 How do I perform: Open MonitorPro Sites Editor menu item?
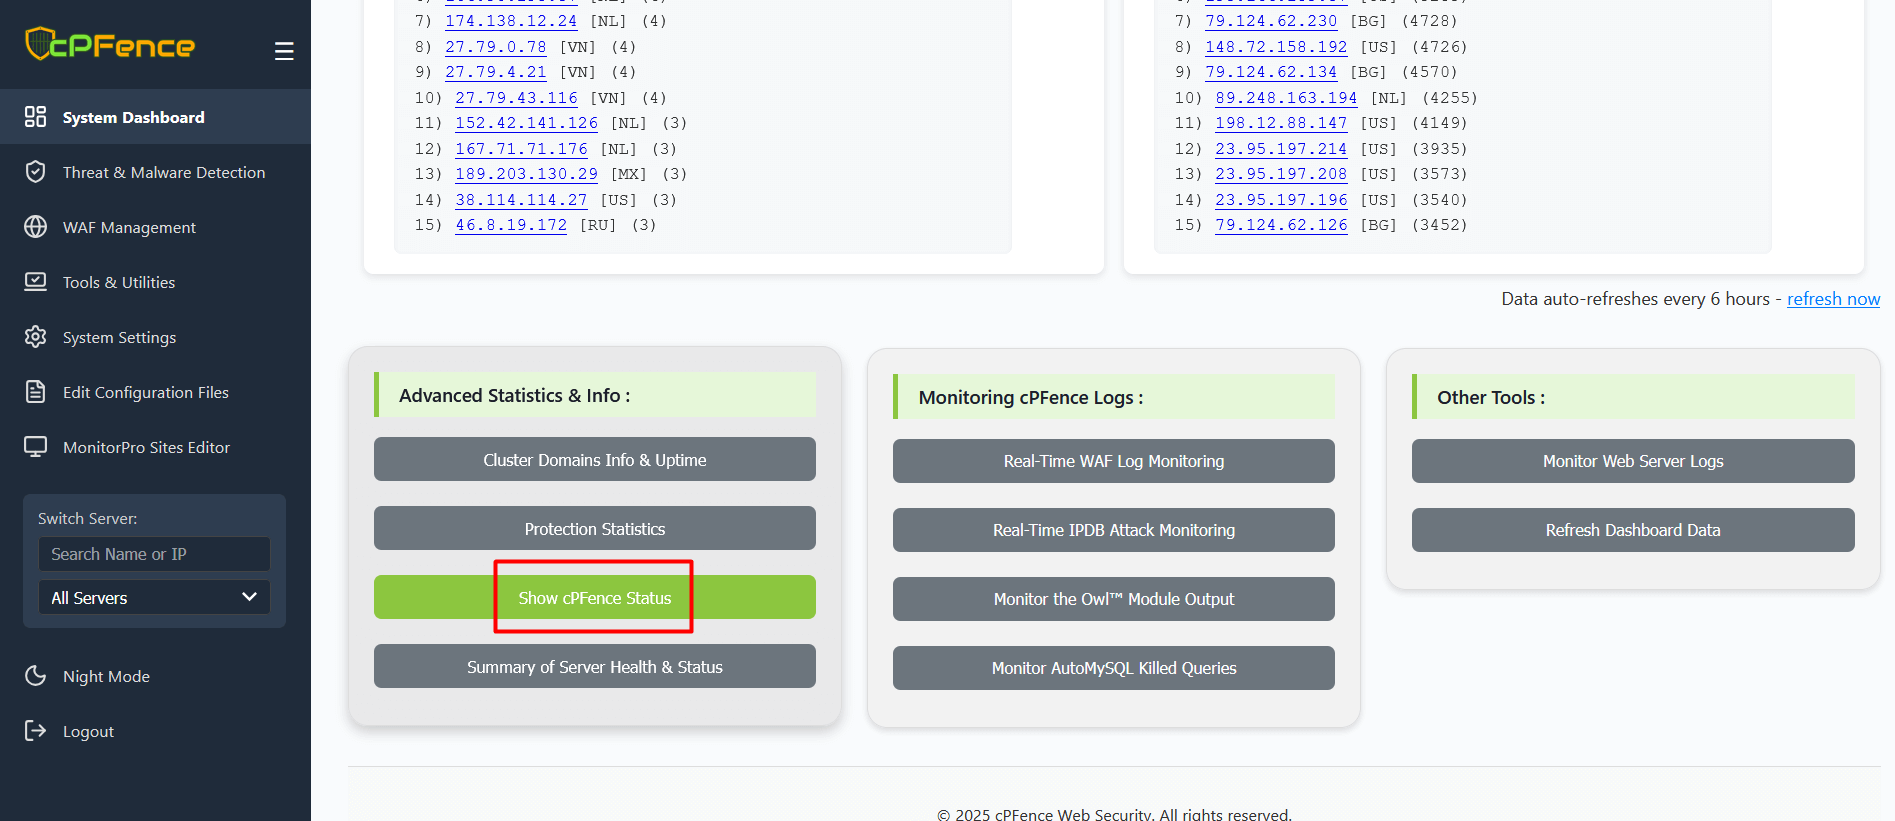(x=146, y=447)
